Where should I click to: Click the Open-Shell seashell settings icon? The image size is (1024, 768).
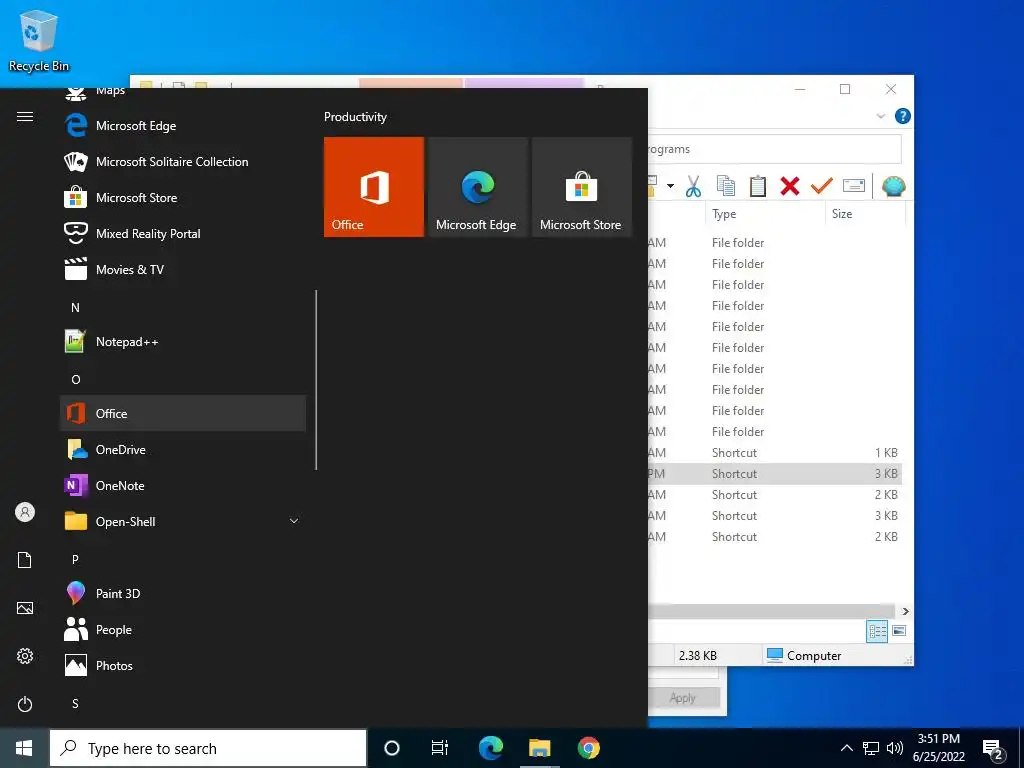point(893,187)
